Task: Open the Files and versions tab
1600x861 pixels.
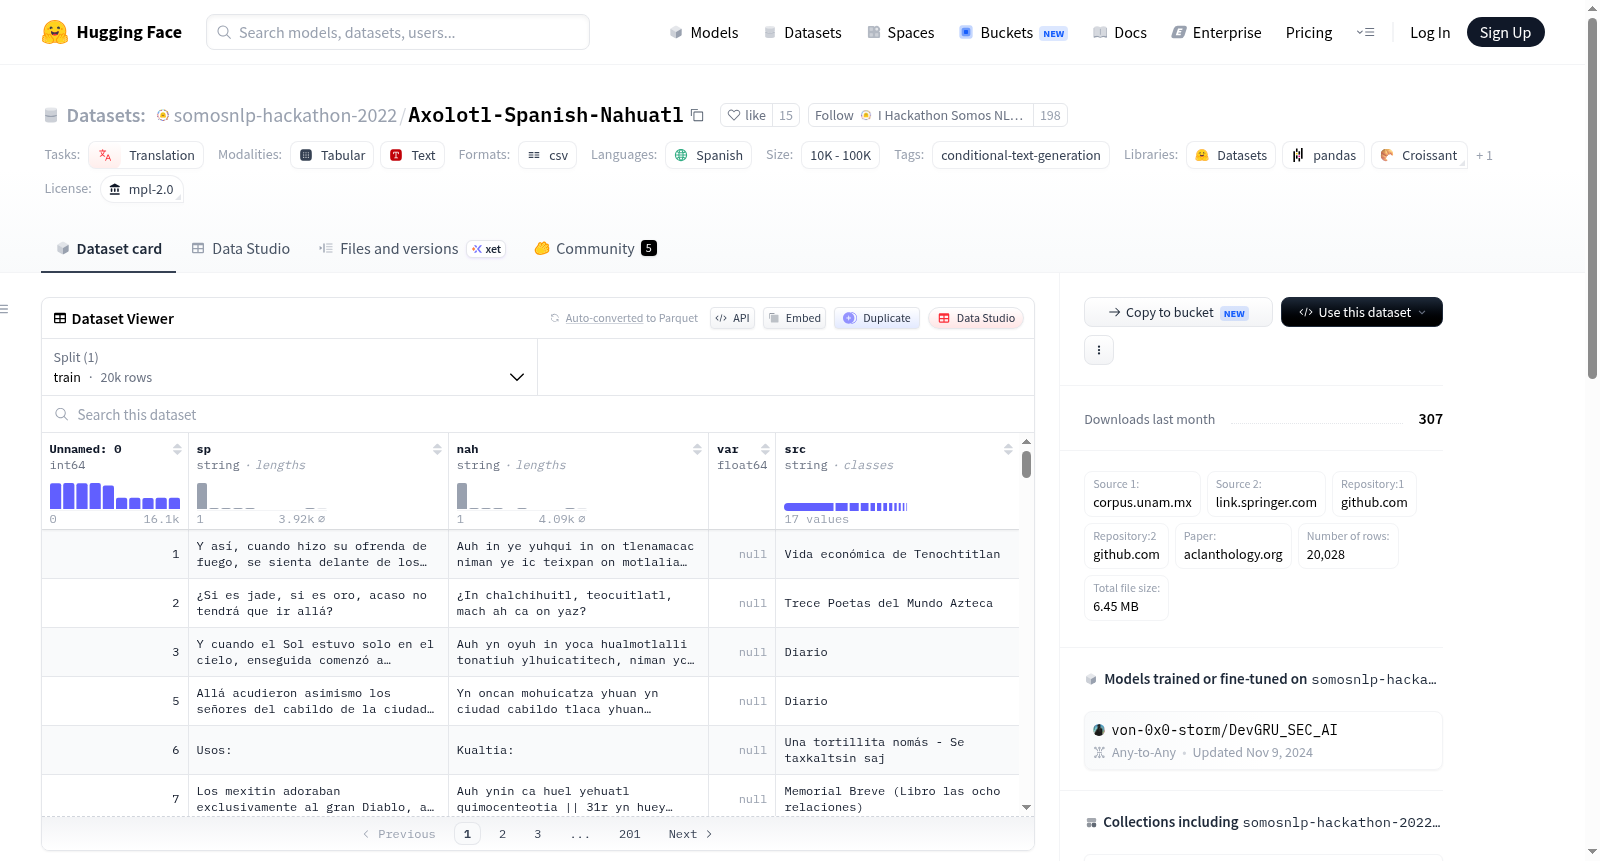Action: (411, 249)
